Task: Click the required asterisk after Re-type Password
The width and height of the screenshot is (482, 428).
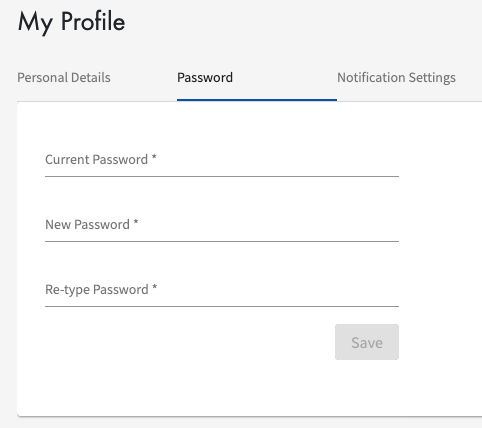Action: point(154,287)
